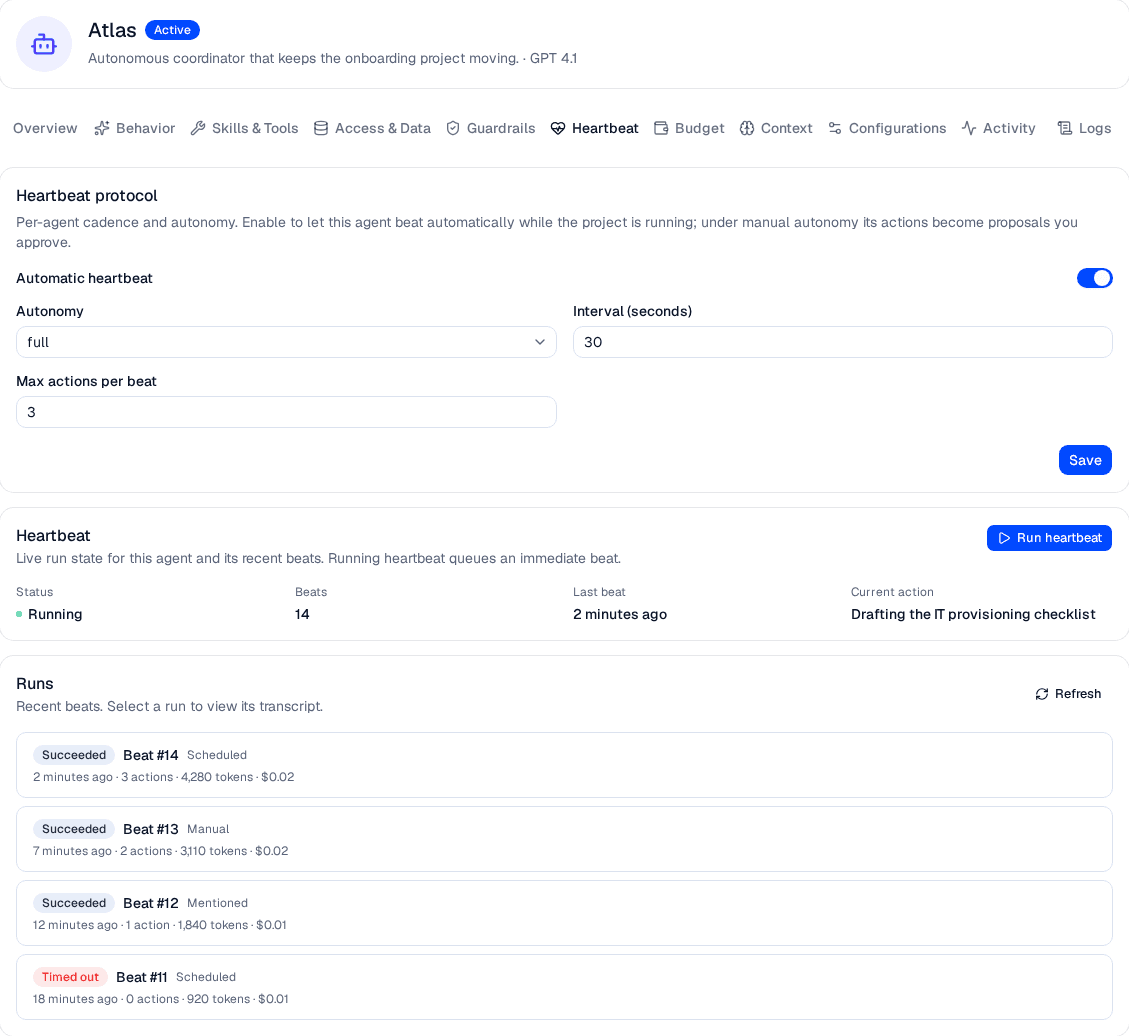Open the Overview tab
Screen dimensions: 1129x1036
45,128
